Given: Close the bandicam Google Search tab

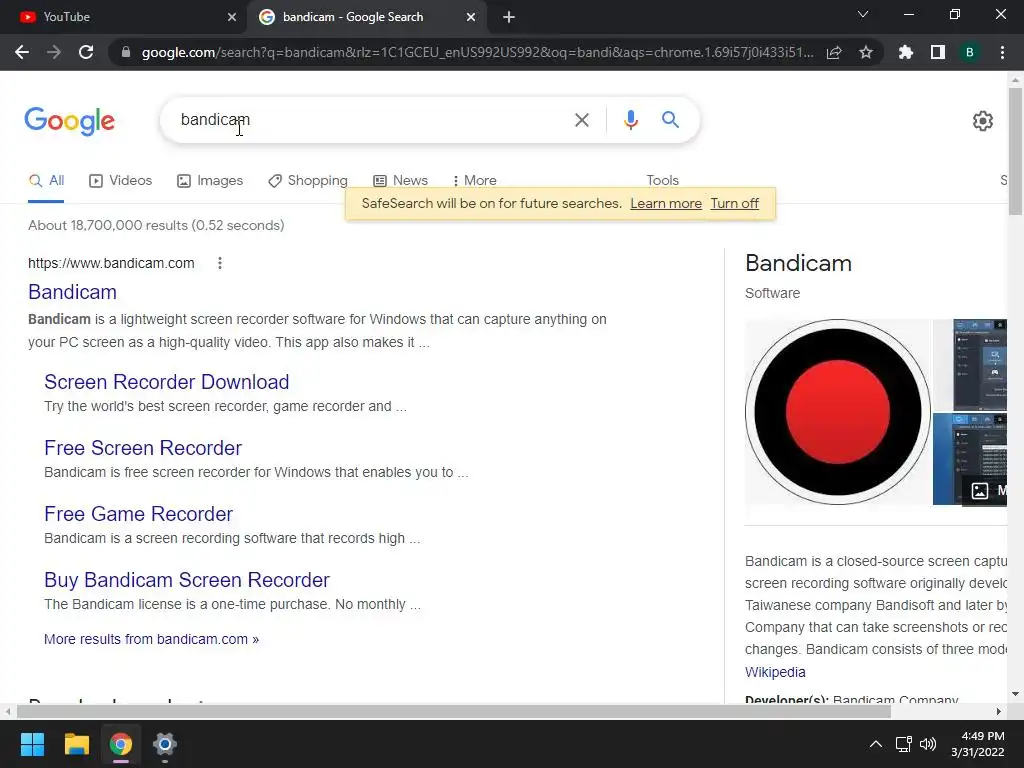Looking at the screenshot, I should pyautogui.click(x=471, y=17).
